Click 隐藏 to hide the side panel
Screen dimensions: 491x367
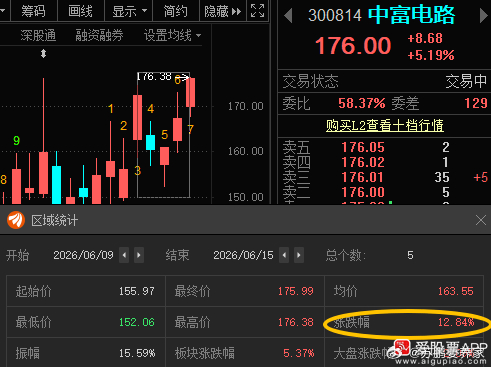(222, 11)
